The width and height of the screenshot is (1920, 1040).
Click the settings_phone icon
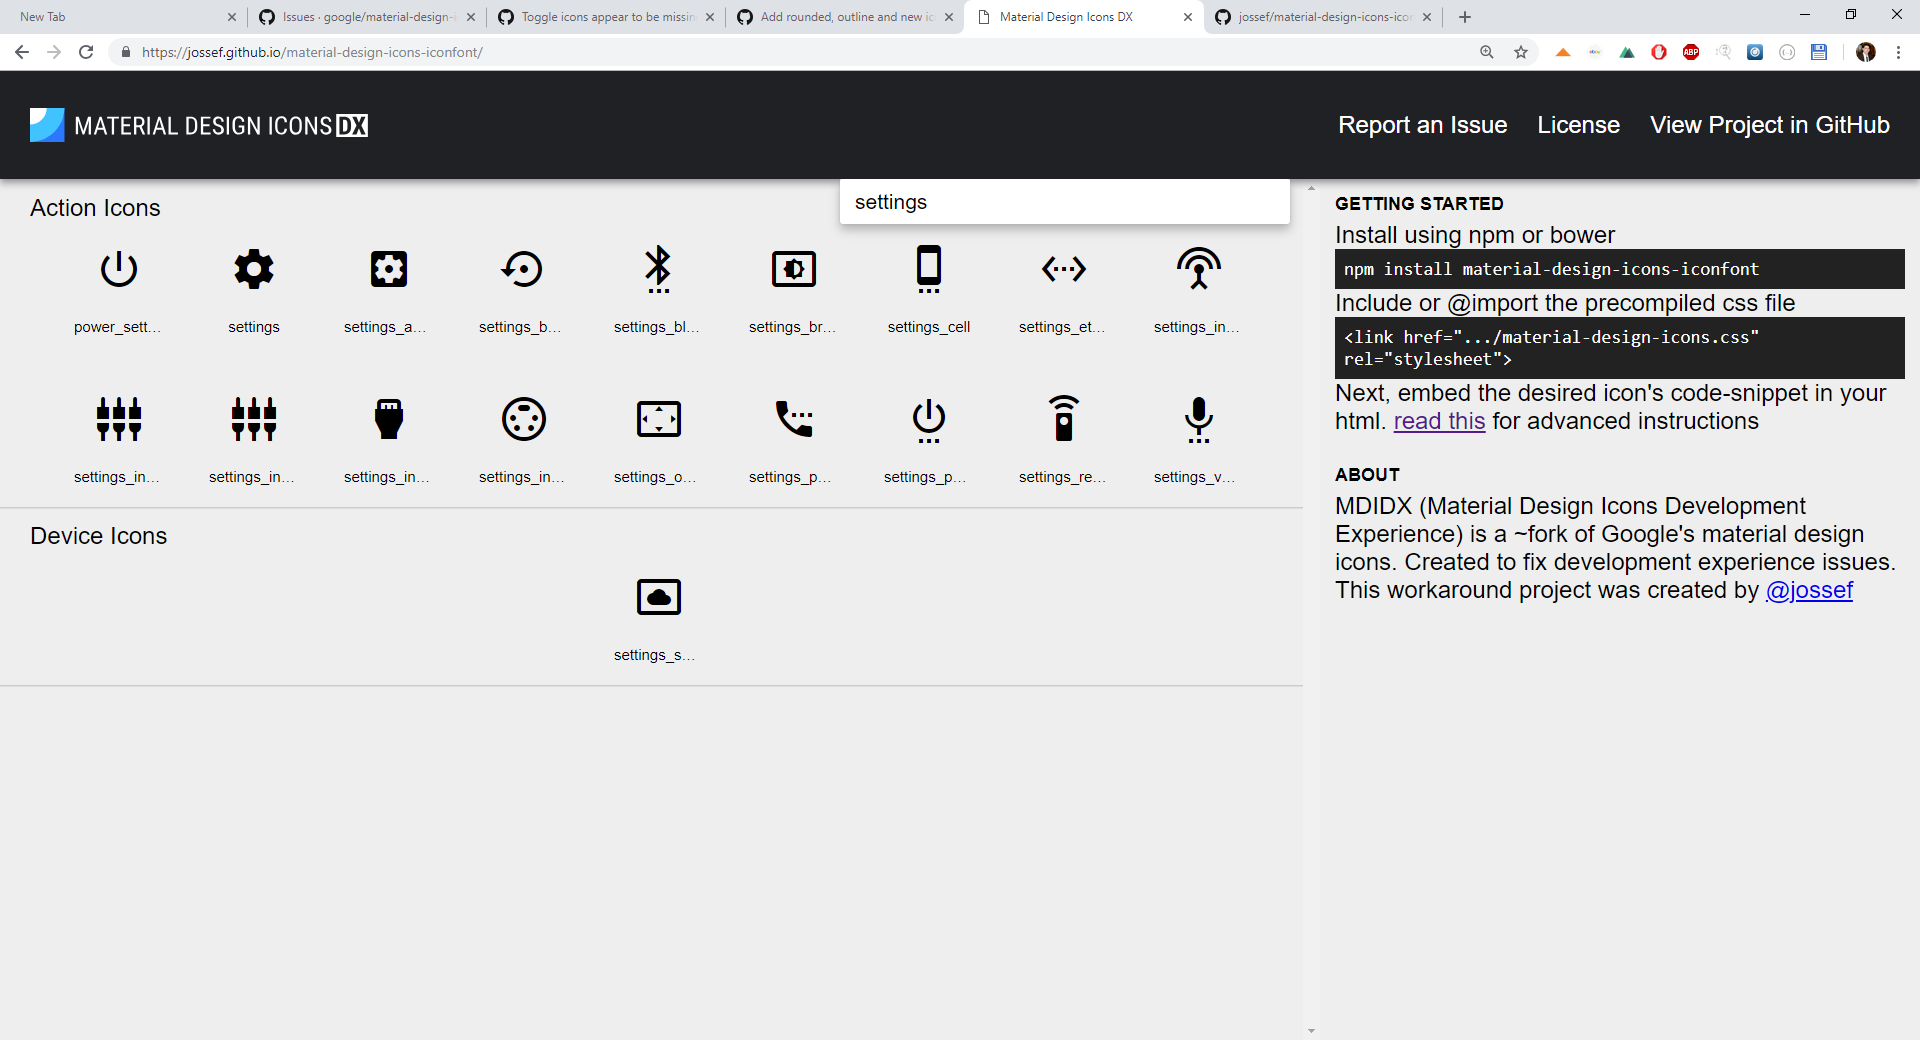(793, 419)
